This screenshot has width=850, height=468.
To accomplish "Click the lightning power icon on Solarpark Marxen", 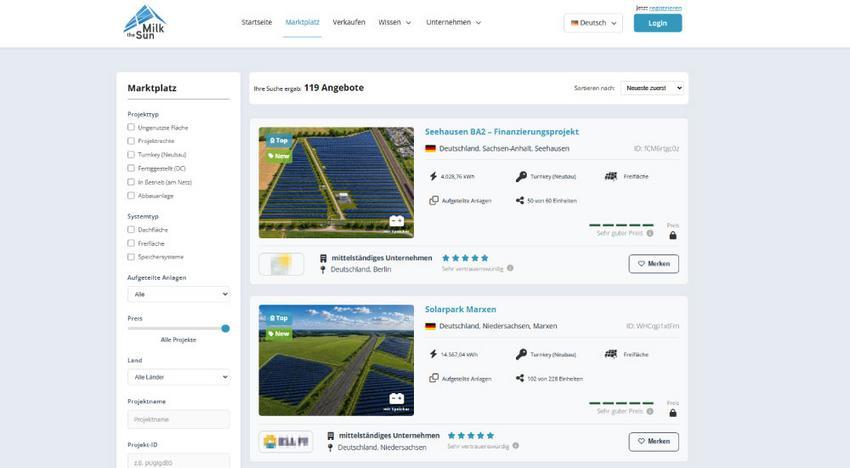I will 433,354.
